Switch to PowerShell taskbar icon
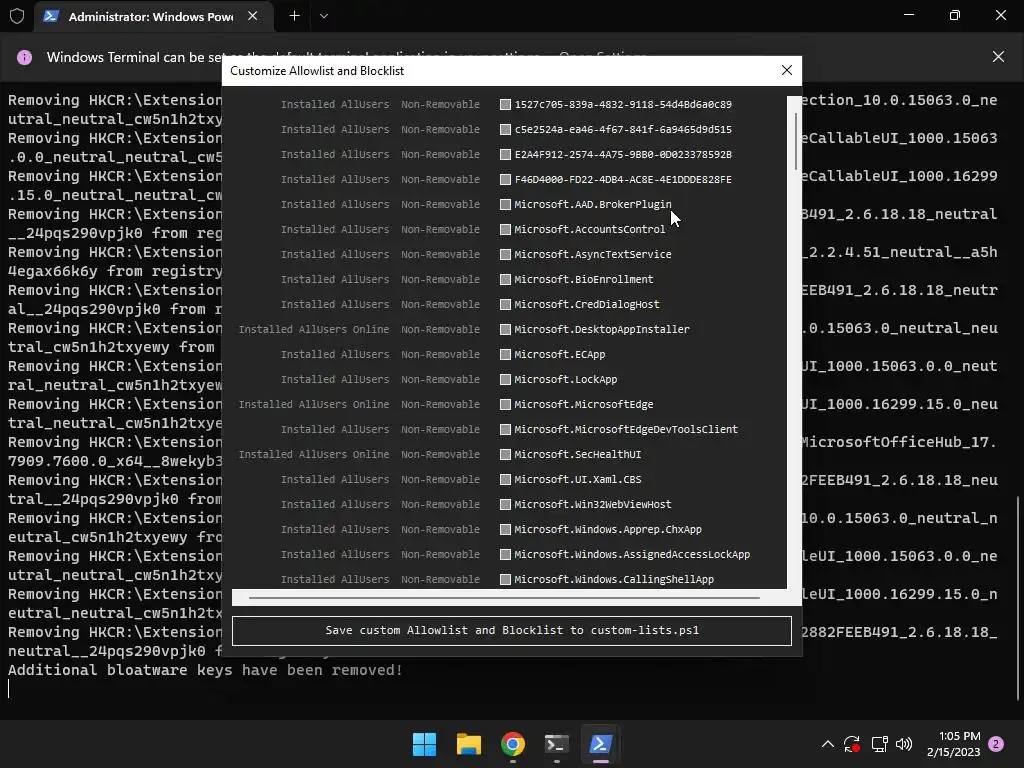The image size is (1024, 768). (600, 744)
